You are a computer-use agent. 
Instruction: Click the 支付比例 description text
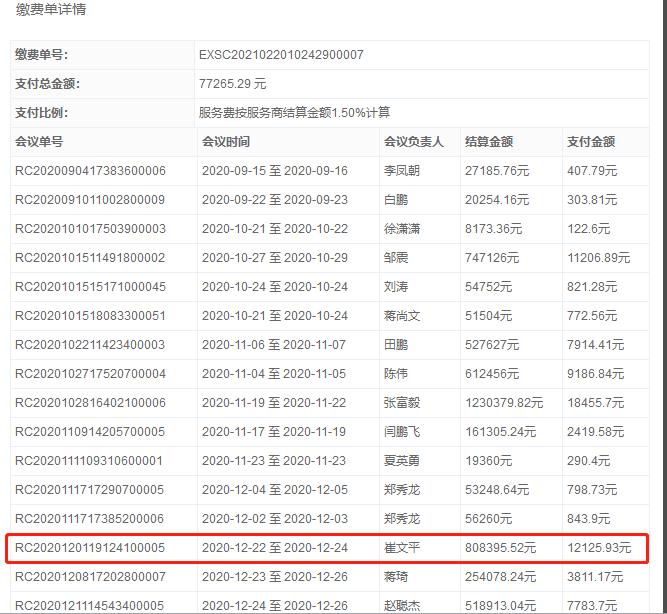click(294, 113)
